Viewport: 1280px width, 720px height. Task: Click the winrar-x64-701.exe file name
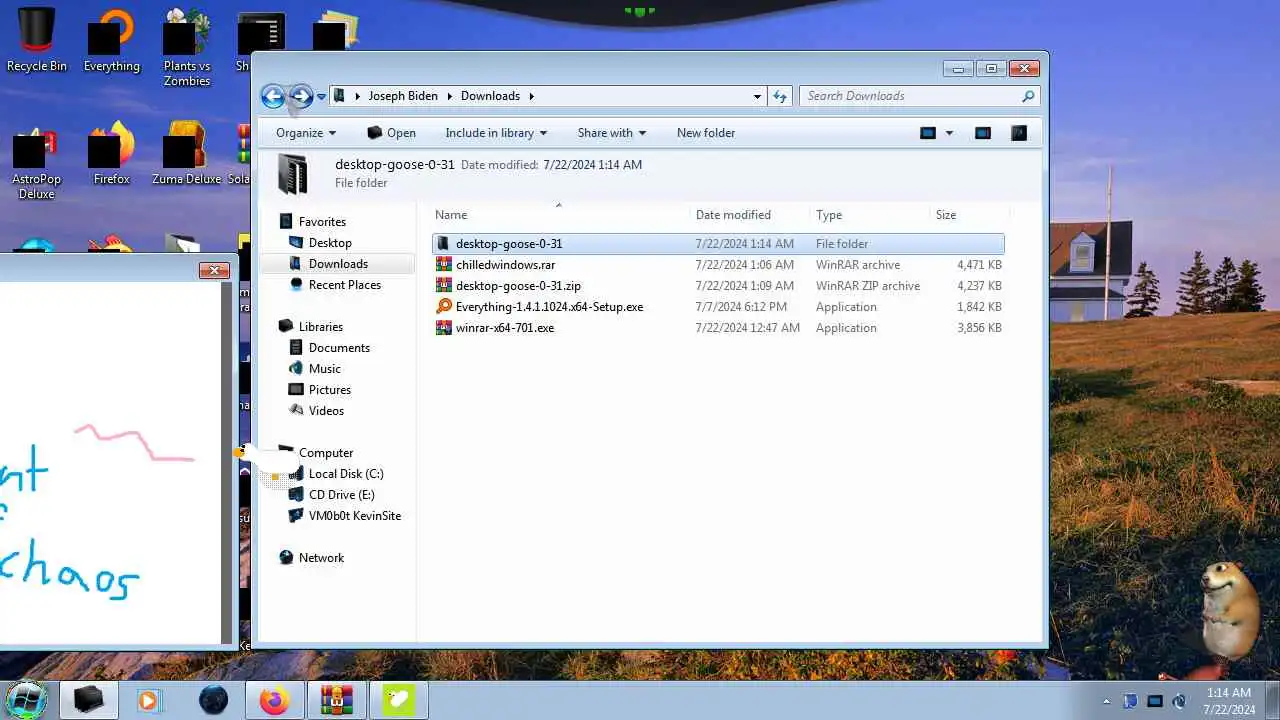pos(504,328)
